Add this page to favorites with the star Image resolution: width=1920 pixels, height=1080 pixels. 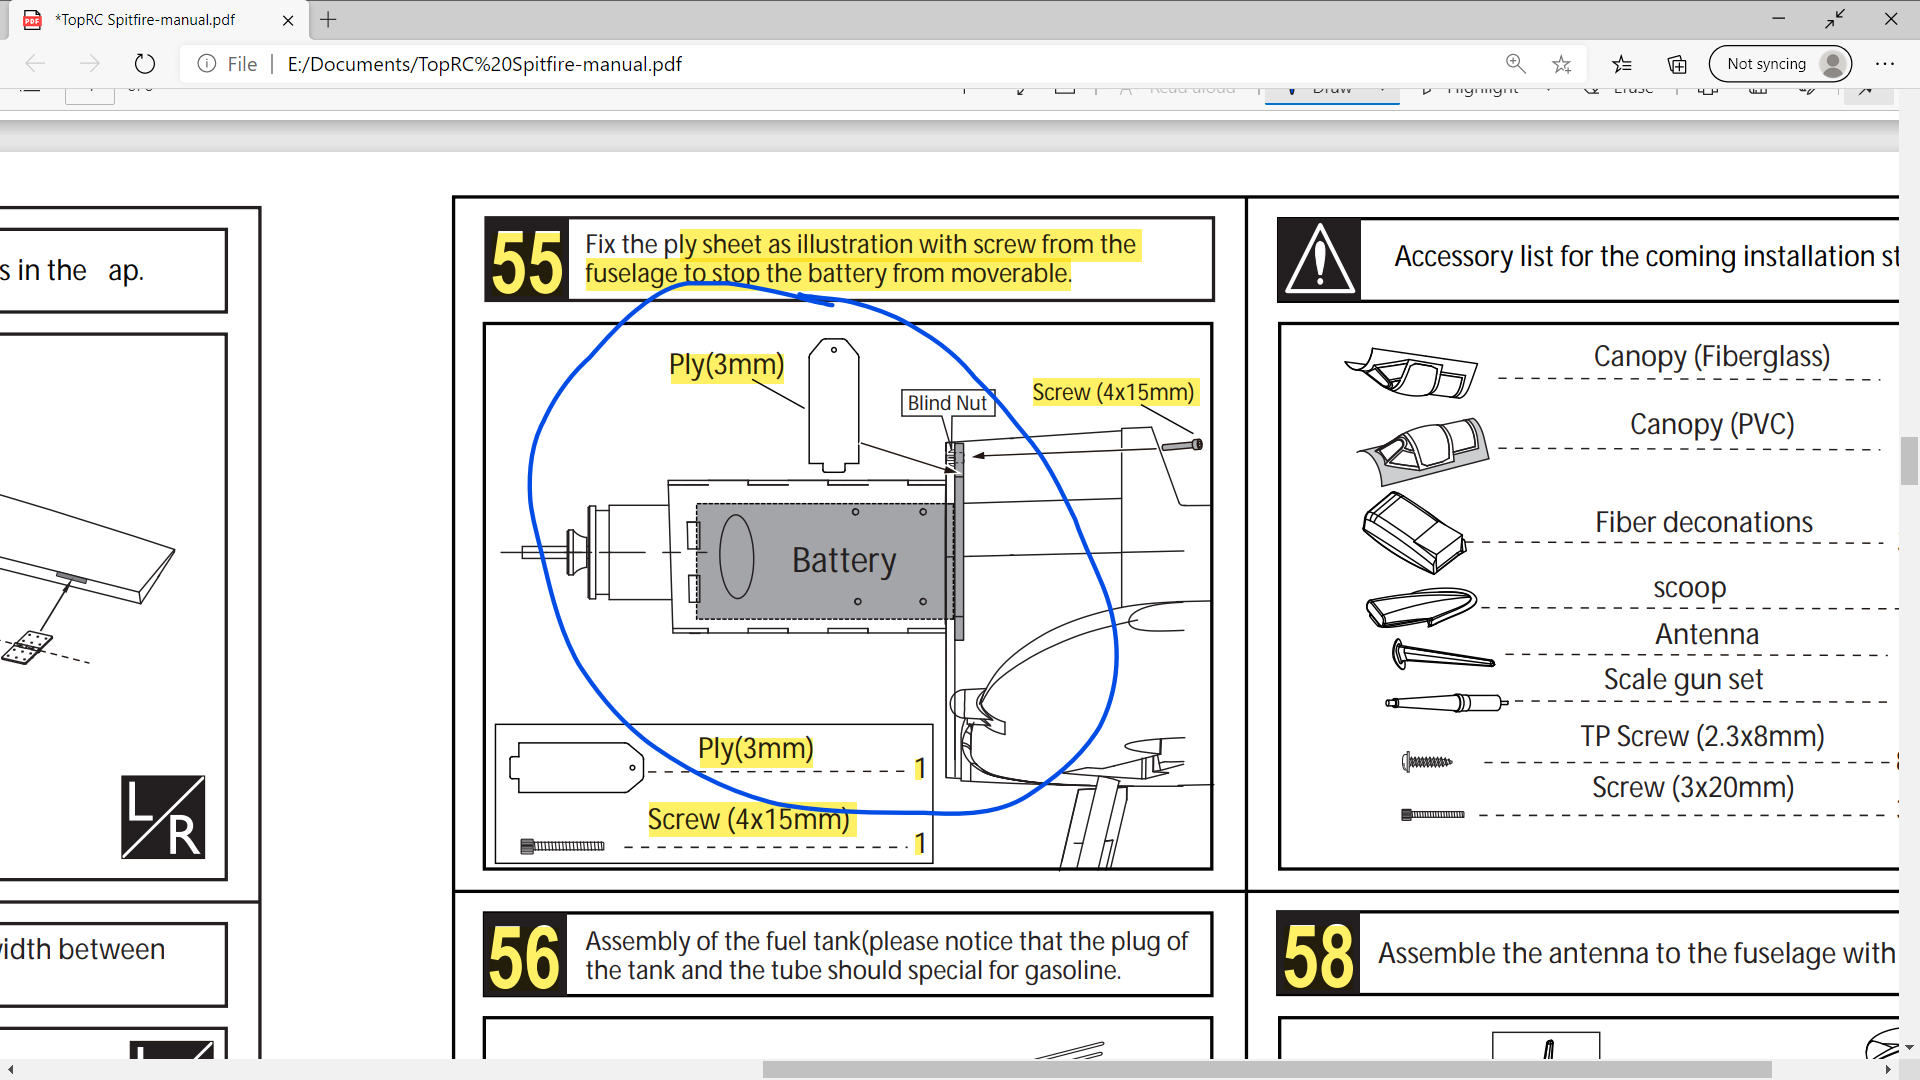(1561, 64)
